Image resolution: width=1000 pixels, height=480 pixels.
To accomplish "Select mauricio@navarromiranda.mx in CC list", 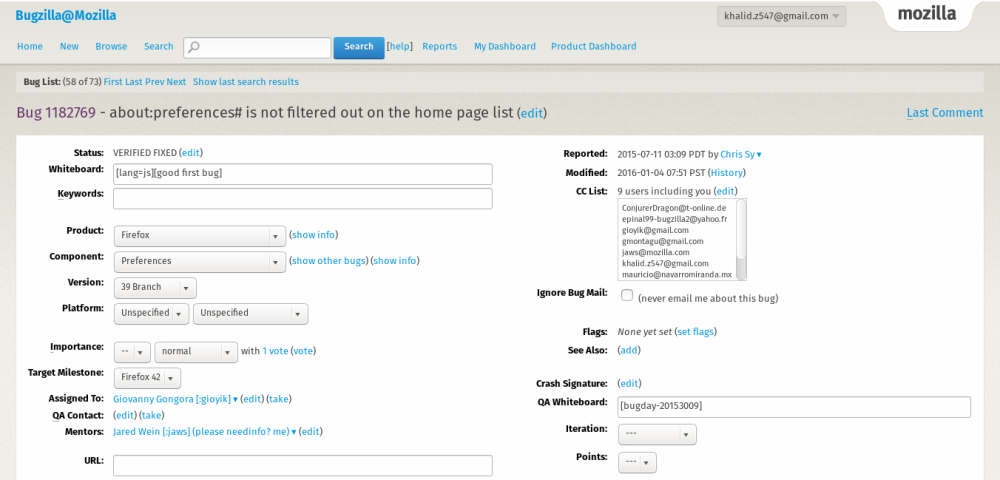I will [676, 275].
